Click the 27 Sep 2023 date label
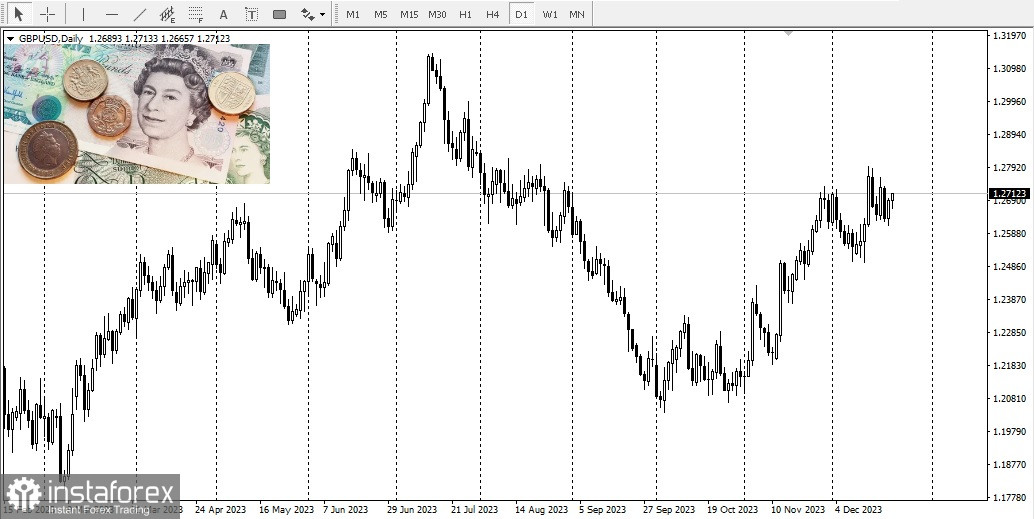Screen dimensions: 1034x519 [669, 510]
